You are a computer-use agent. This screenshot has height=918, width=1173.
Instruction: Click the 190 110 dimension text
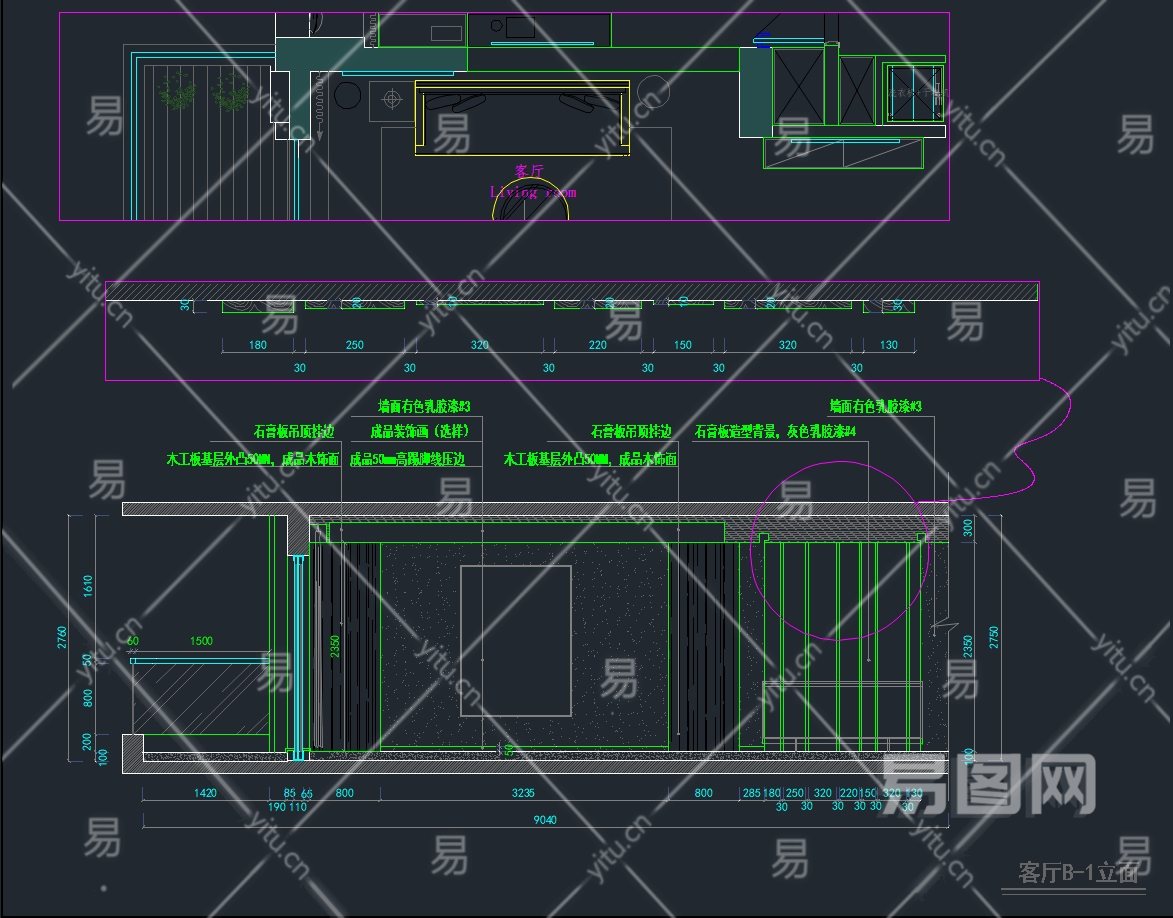click(287, 807)
